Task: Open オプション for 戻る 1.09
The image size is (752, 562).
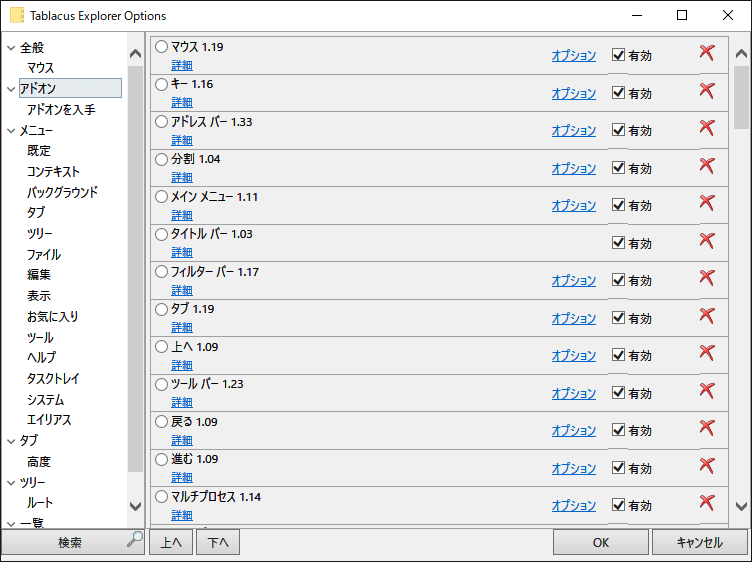Action: (x=574, y=431)
